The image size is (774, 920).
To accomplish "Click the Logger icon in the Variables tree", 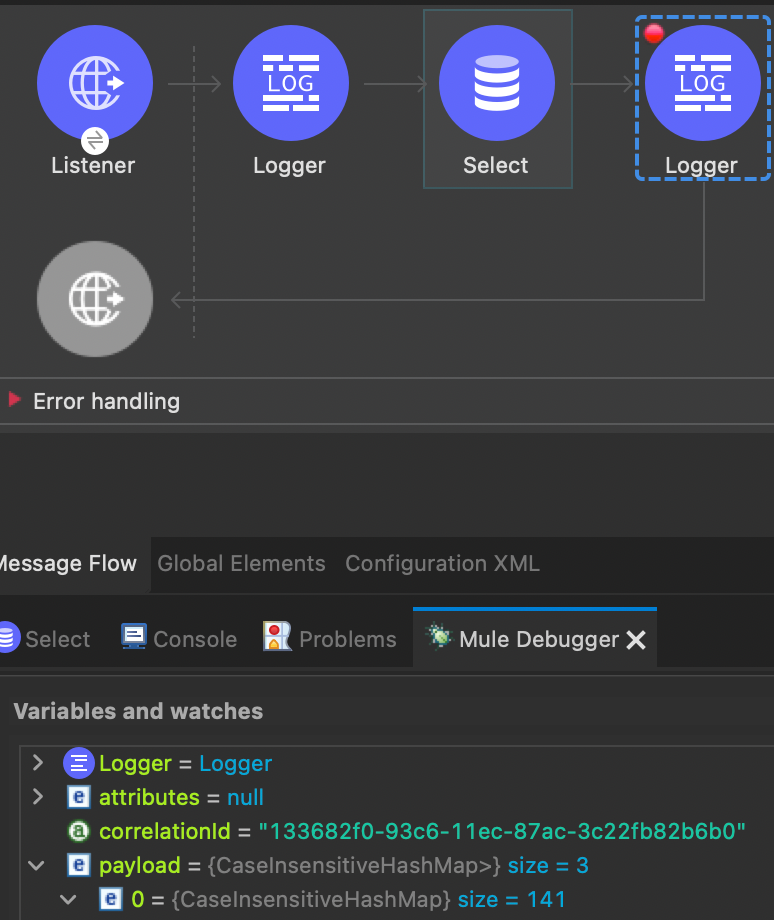I will tap(78, 763).
